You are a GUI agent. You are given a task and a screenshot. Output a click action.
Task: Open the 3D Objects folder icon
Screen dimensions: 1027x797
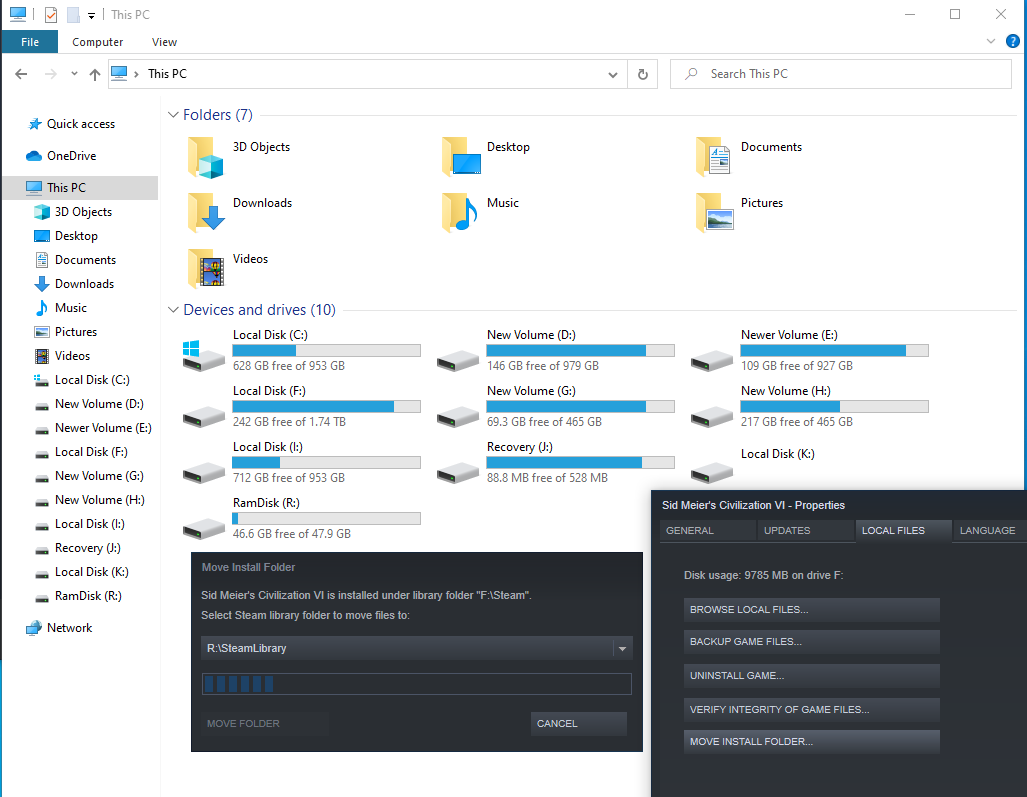[x=206, y=157]
